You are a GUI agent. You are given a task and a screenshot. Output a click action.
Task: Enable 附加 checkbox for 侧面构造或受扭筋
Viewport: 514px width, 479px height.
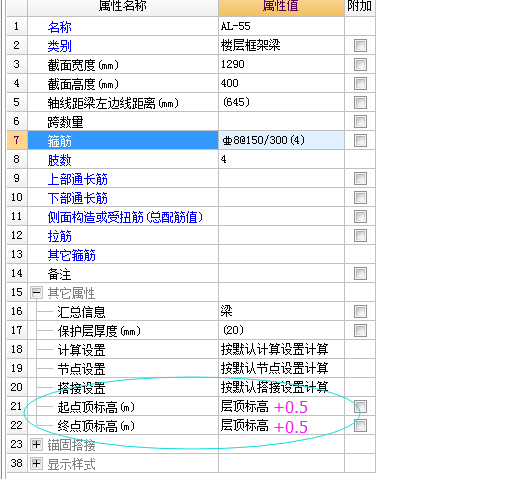[360, 216]
